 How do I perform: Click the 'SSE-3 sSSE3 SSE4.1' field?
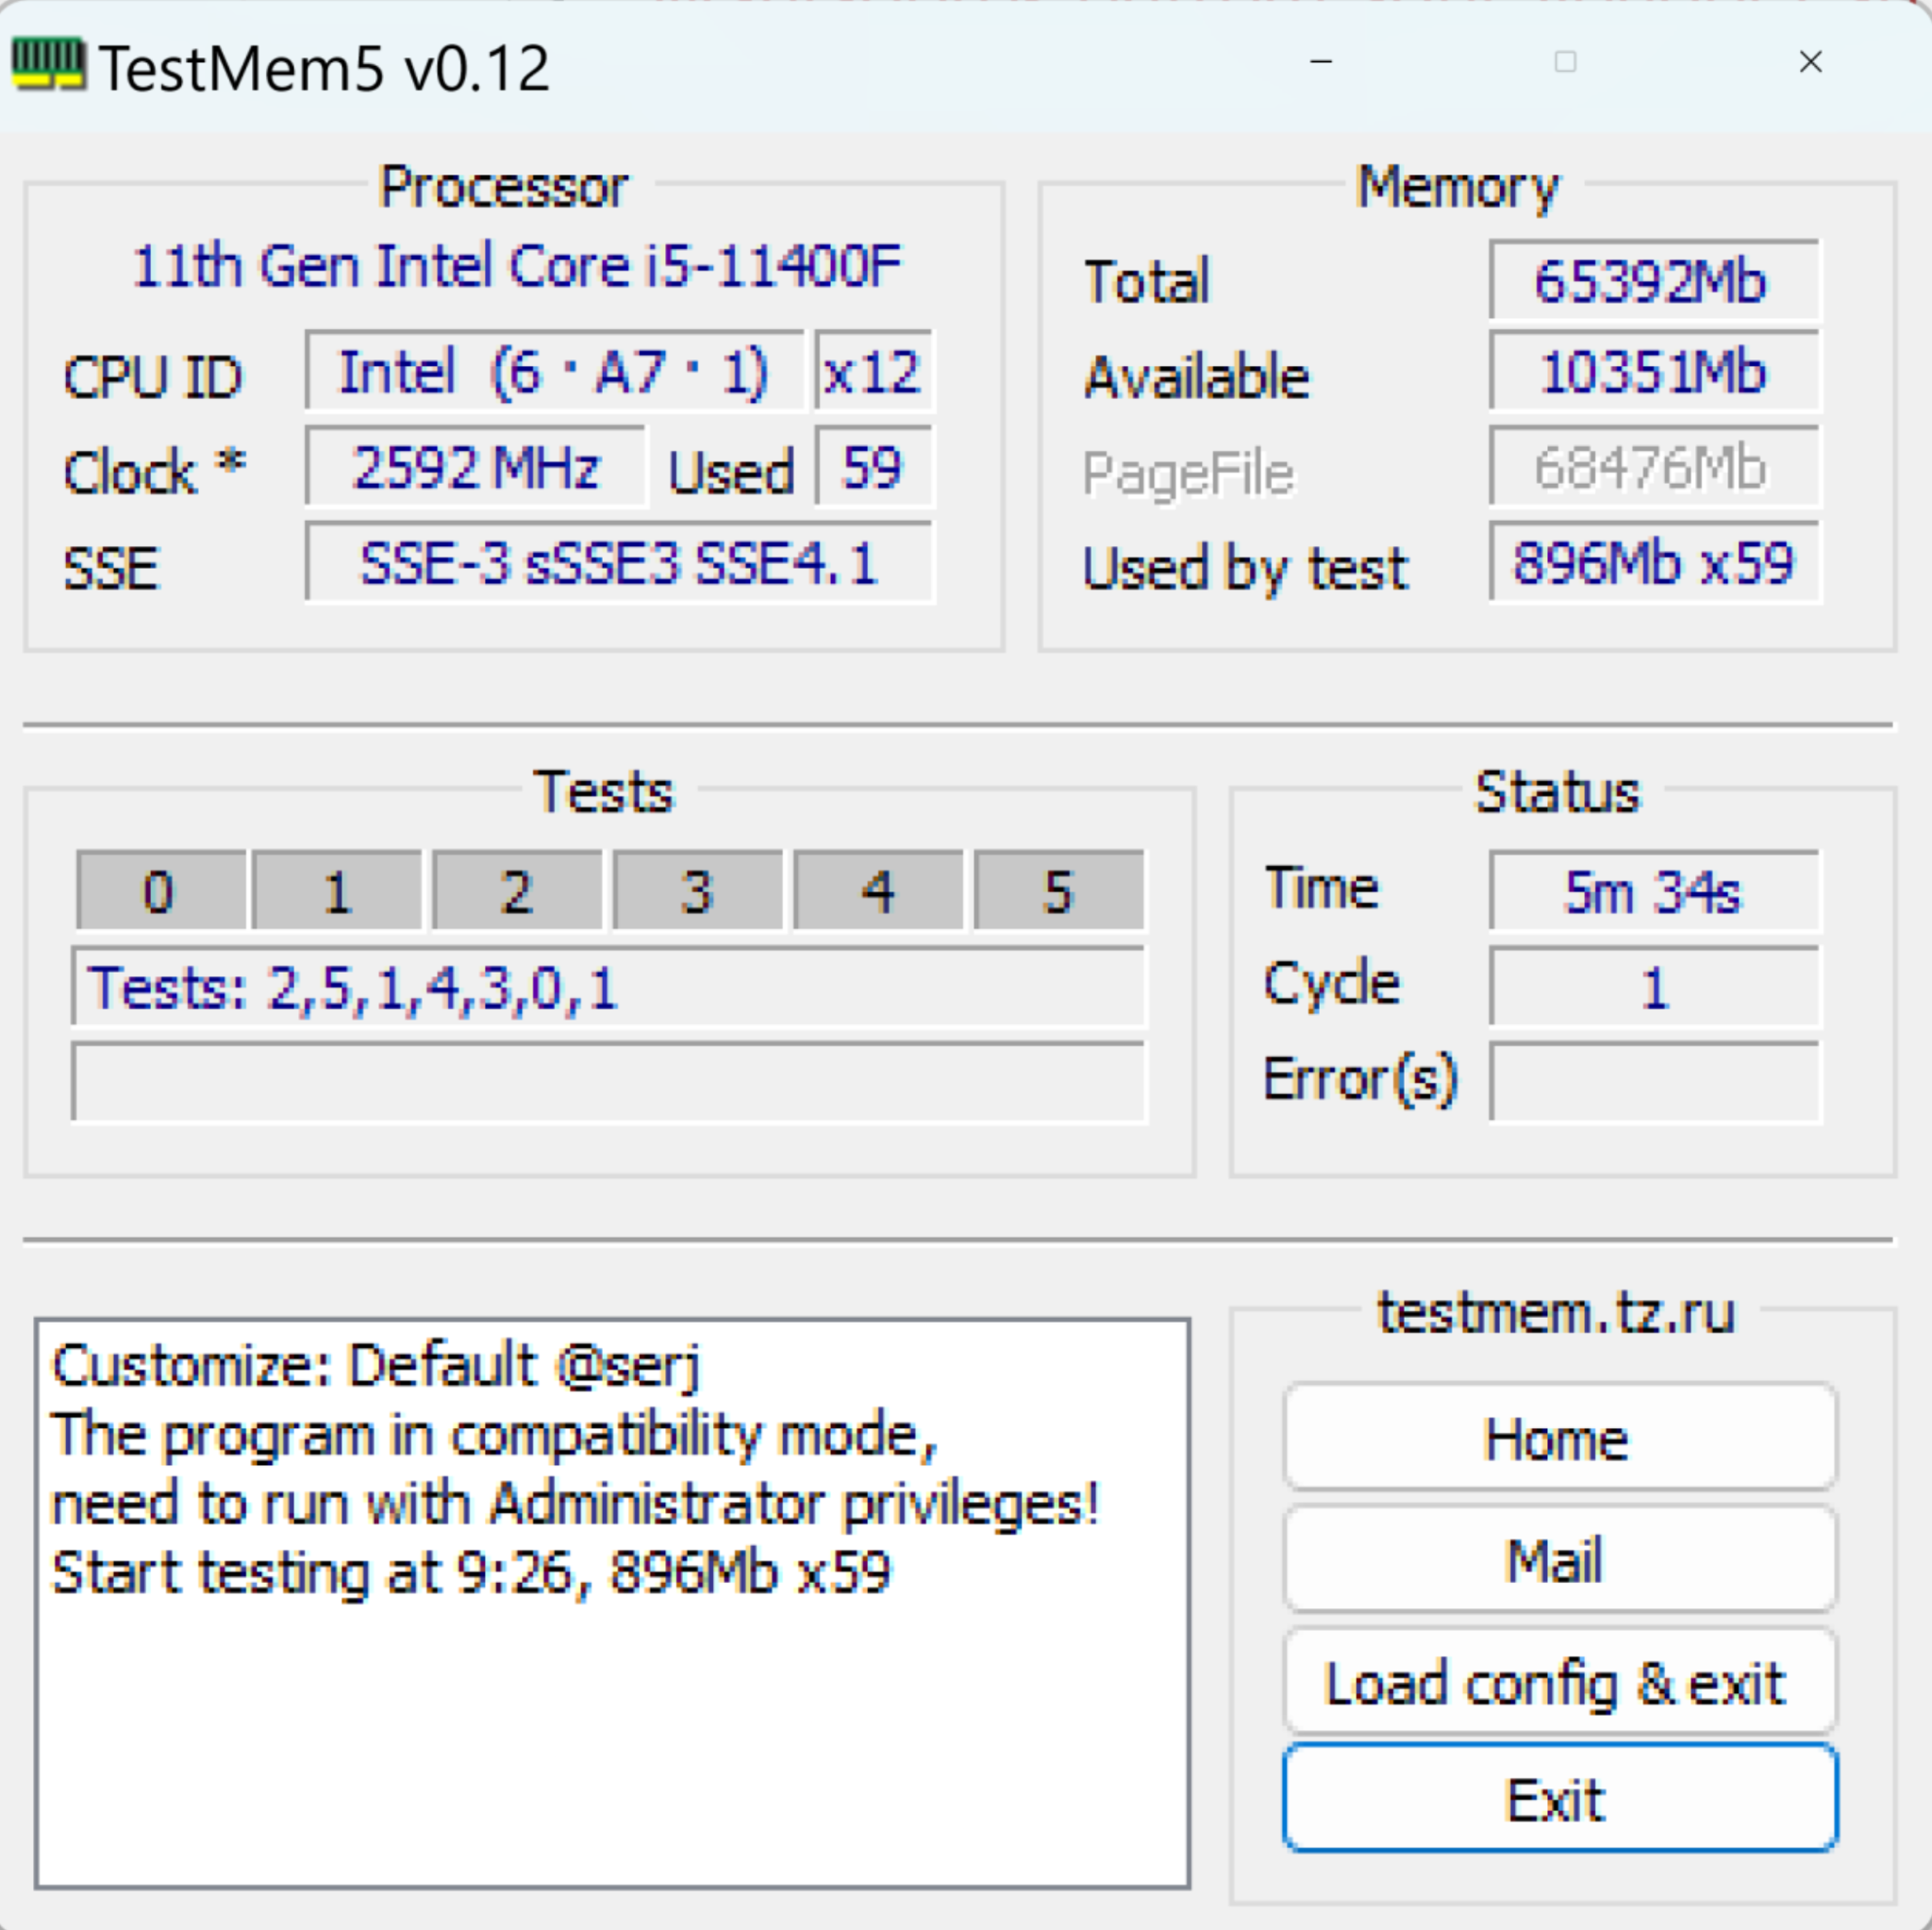click(620, 562)
